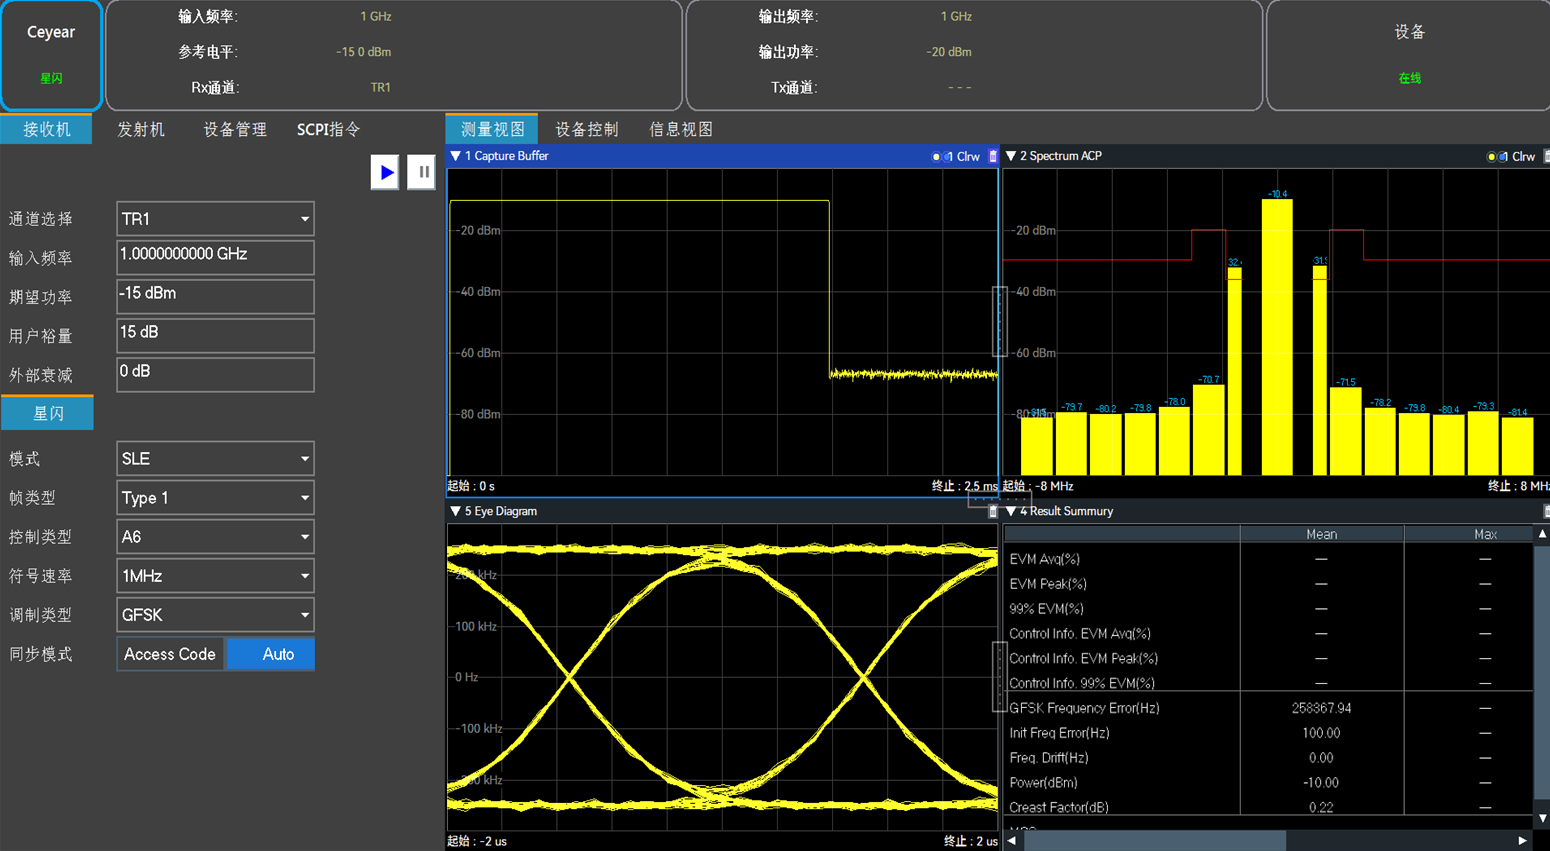This screenshot has height=851, width=1550.
Task: Delete the Capture Buffer panel using trash icon
Action: 992,156
